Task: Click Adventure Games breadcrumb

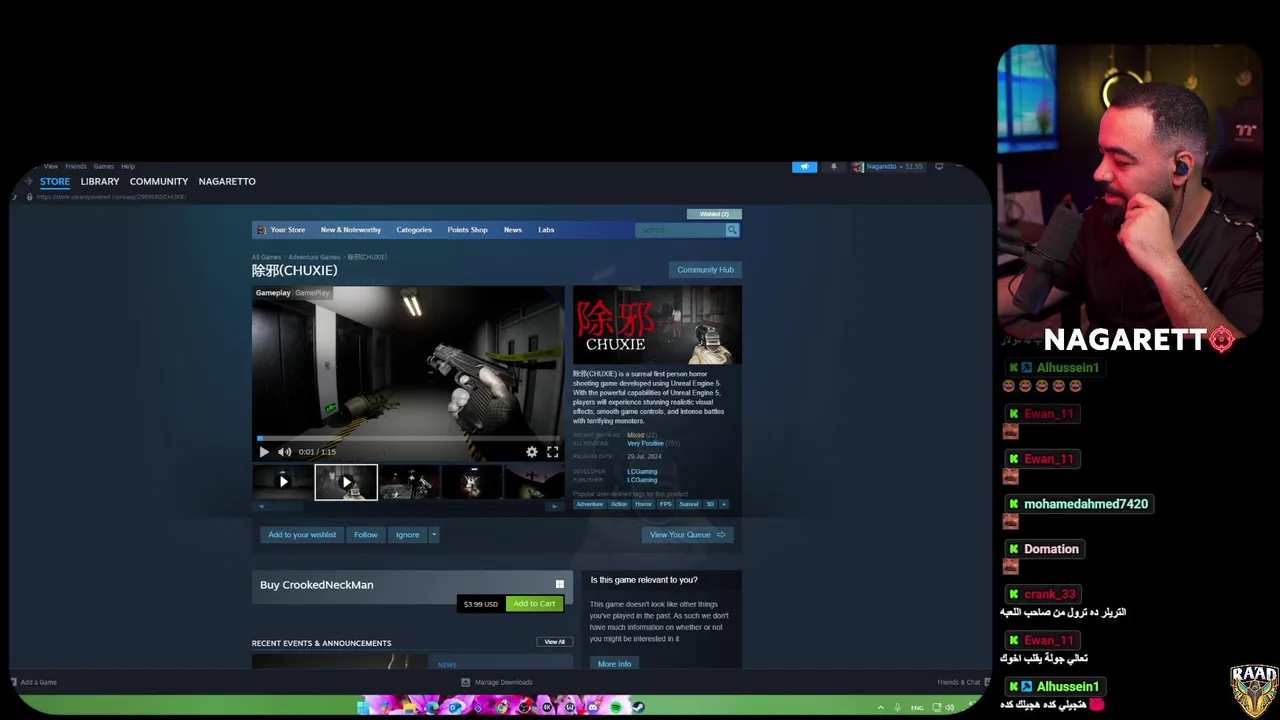Action: [x=315, y=257]
